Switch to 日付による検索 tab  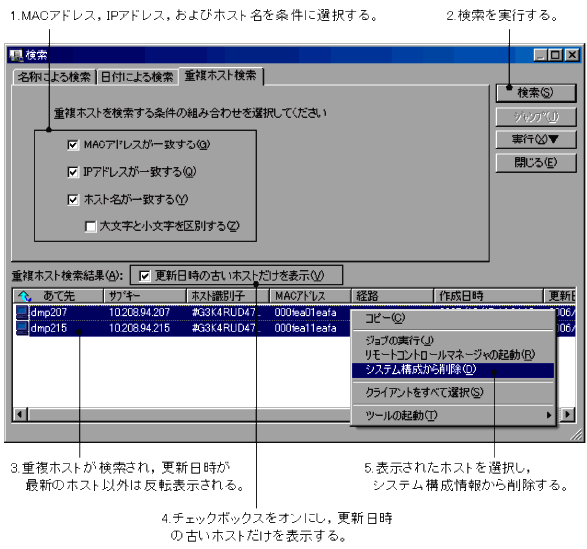coord(137,77)
